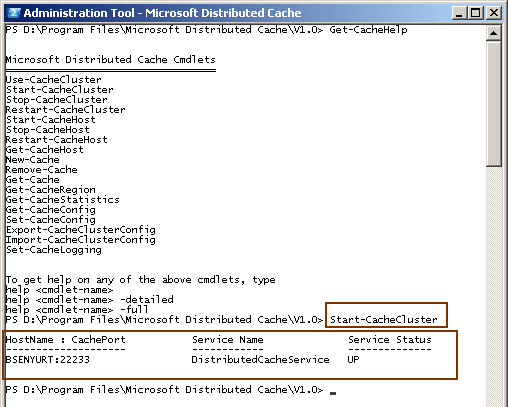
Task: Click the 'Get-Cache' cmdlet line
Action: [x=33, y=180]
